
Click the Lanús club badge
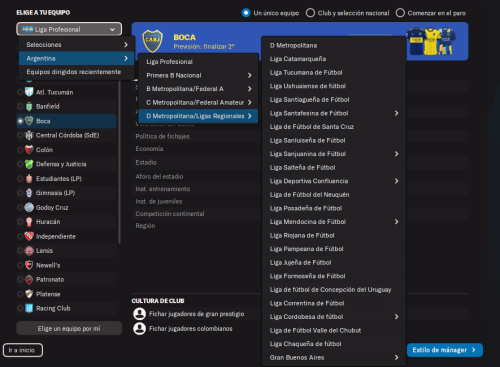coord(29,251)
